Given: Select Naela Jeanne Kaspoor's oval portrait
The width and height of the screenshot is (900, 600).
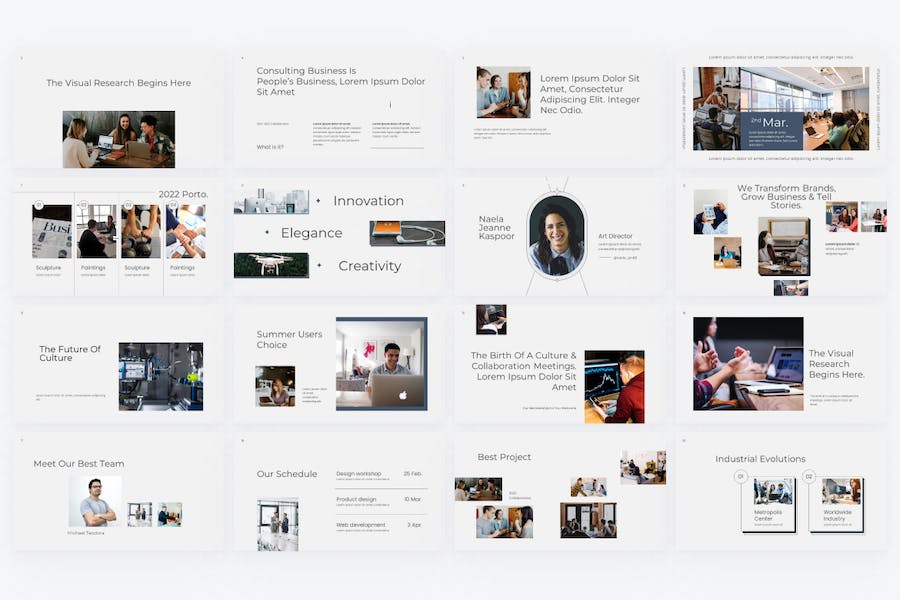Looking at the screenshot, I should click(x=556, y=235).
